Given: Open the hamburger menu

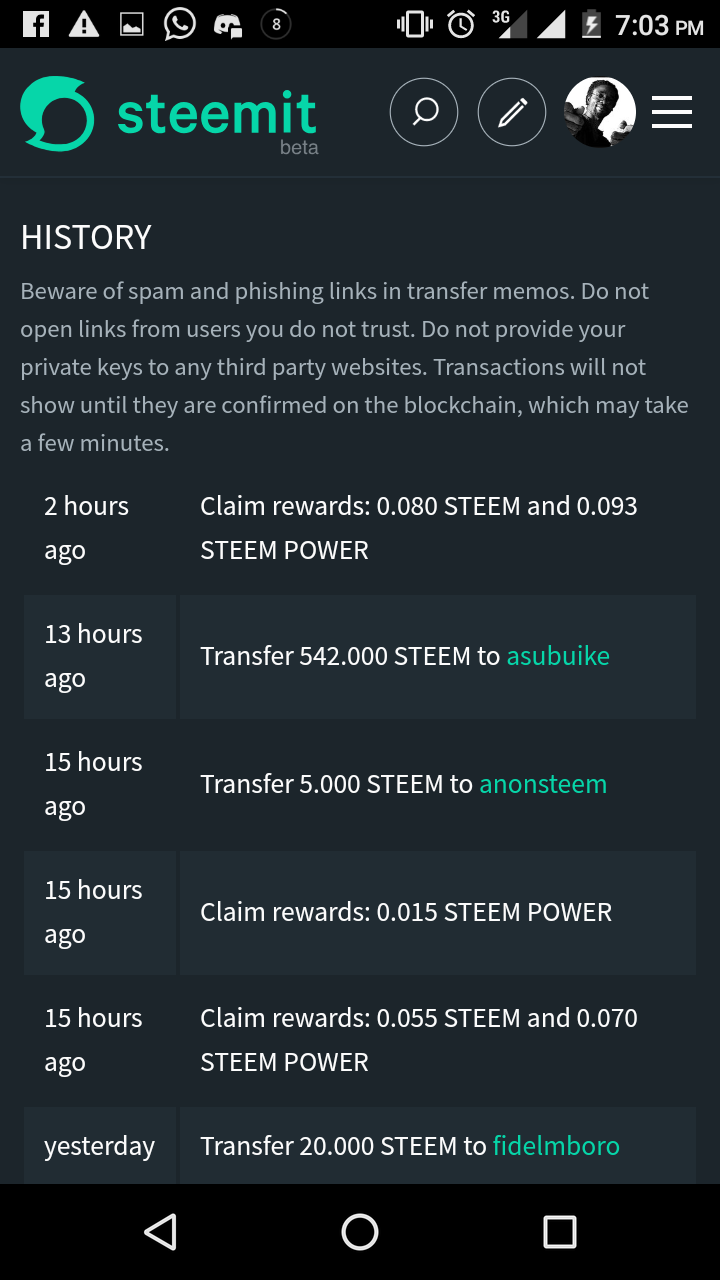Looking at the screenshot, I should pyautogui.click(x=672, y=113).
